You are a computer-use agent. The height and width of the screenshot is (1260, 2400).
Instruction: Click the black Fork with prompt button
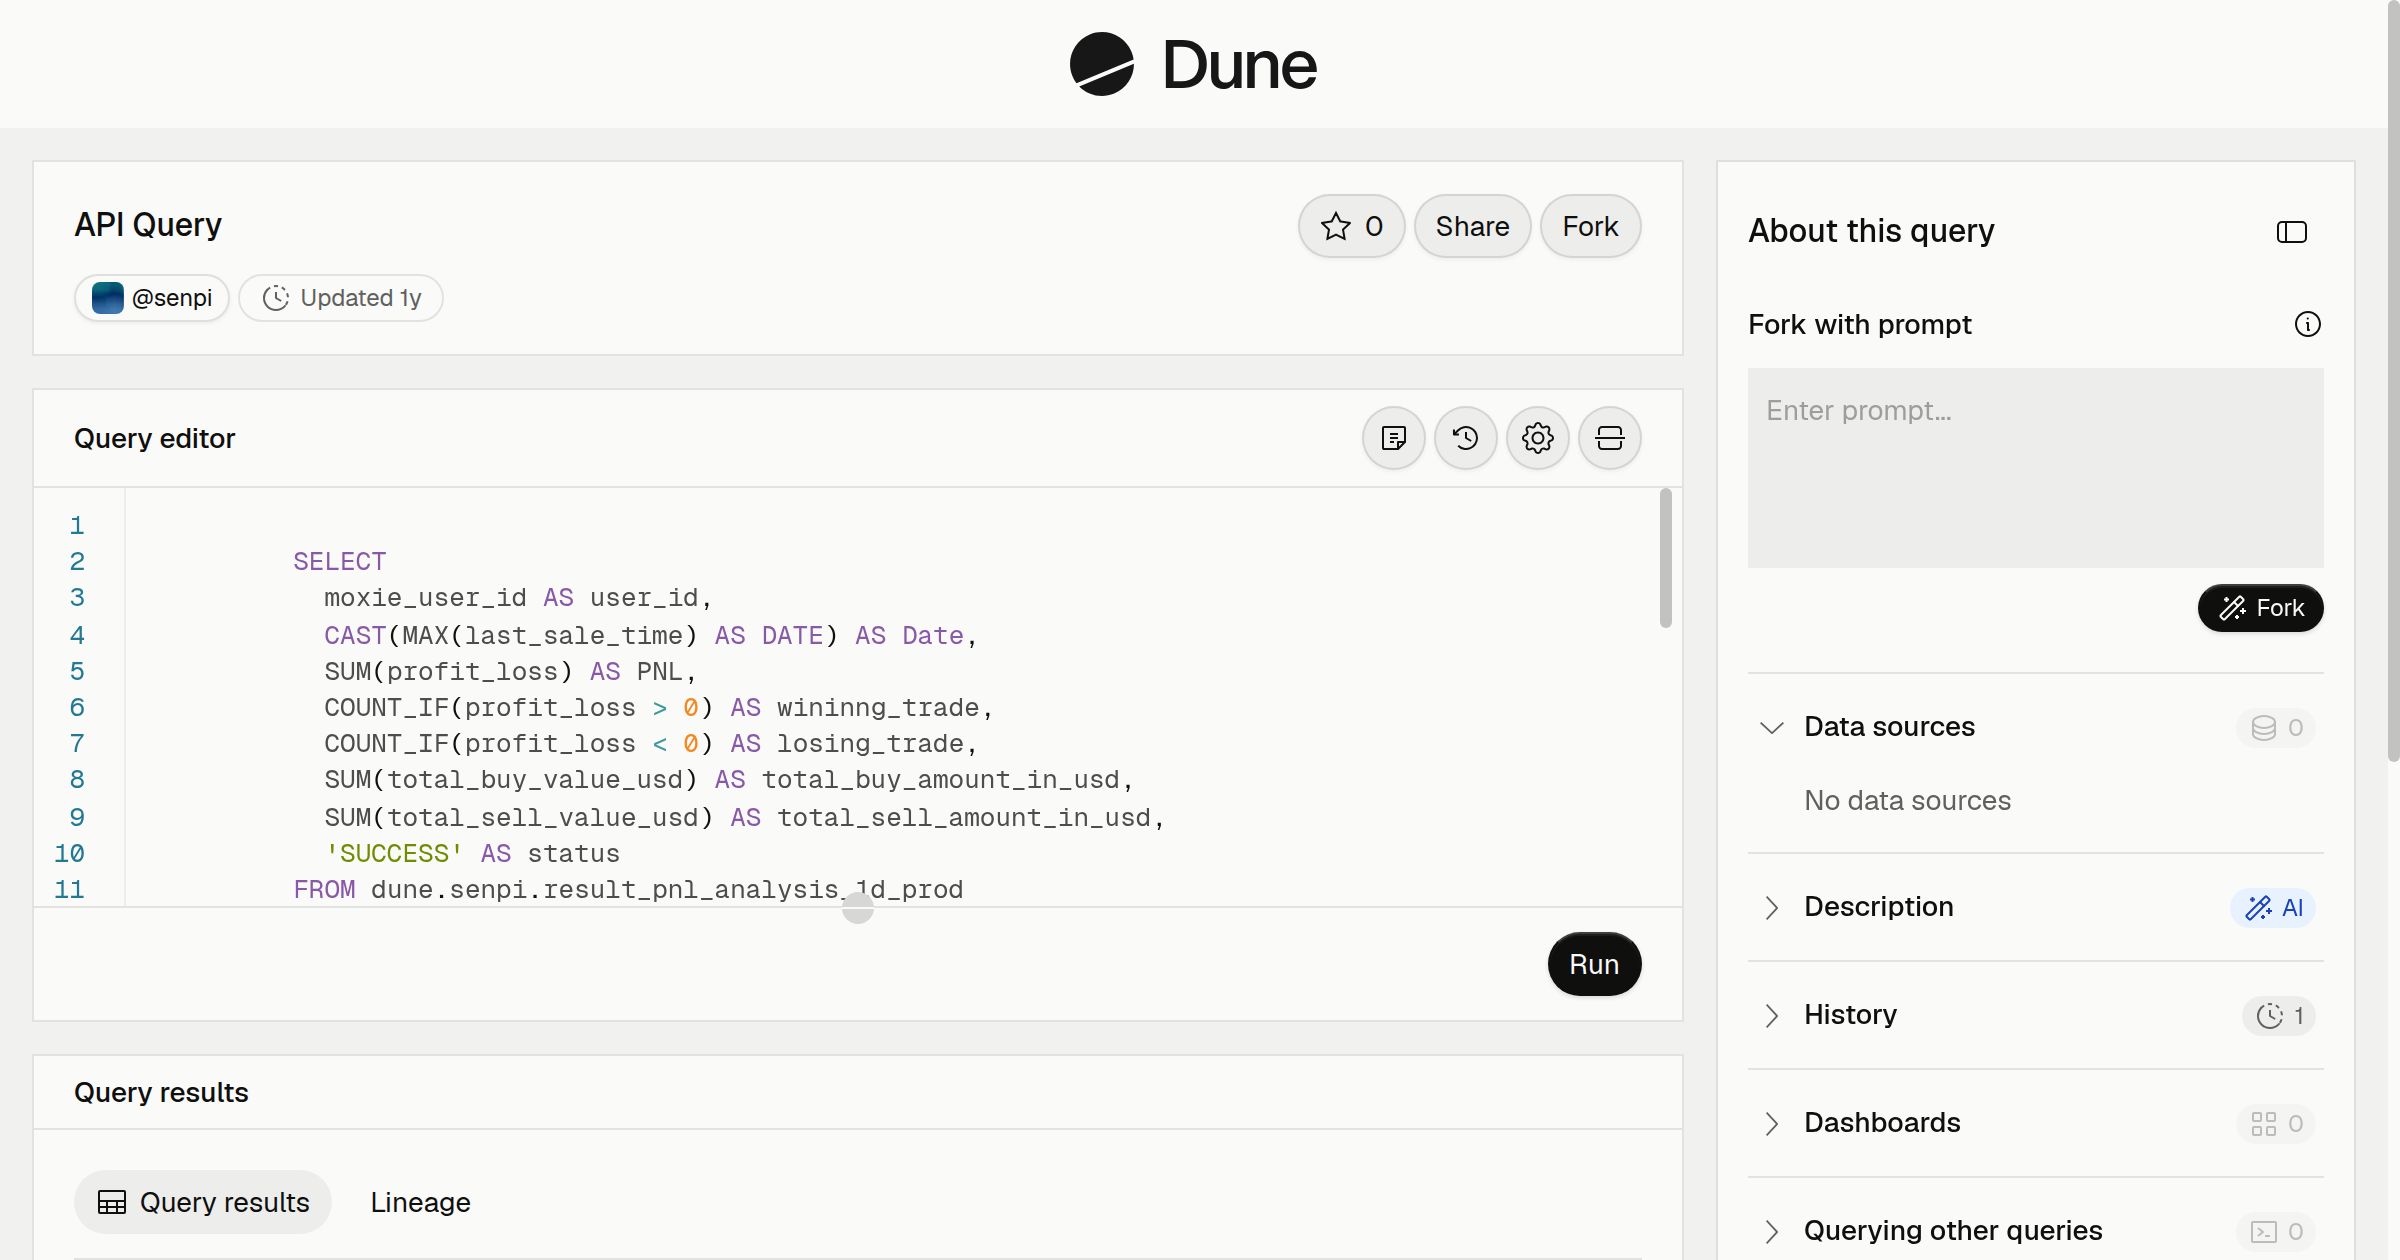pyautogui.click(x=2260, y=608)
